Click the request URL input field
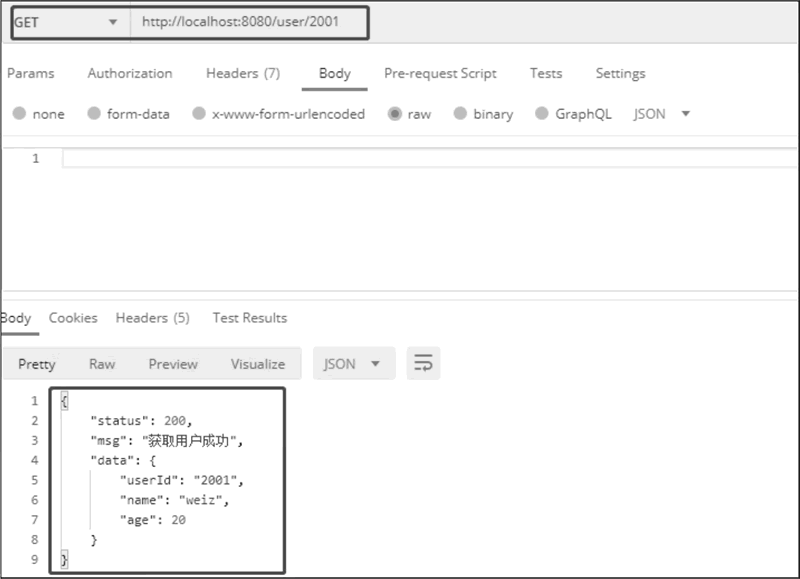Screen dimensions: 800x579 click(249, 22)
